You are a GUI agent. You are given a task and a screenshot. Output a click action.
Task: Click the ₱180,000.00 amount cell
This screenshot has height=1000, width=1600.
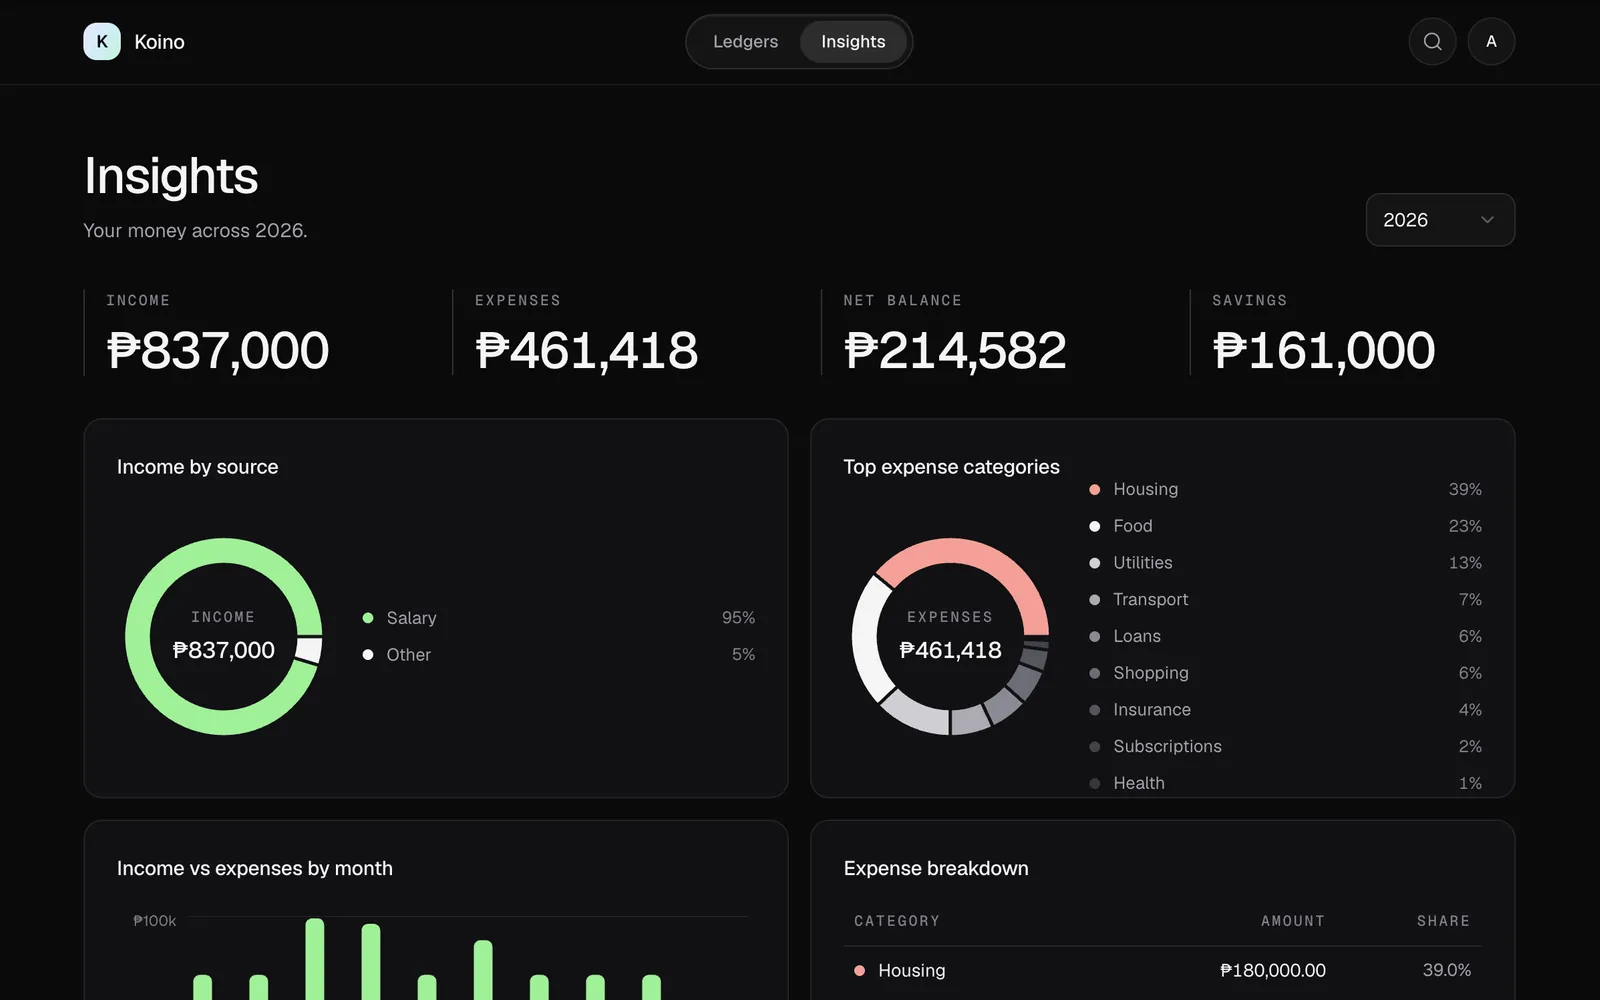coord(1273,971)
